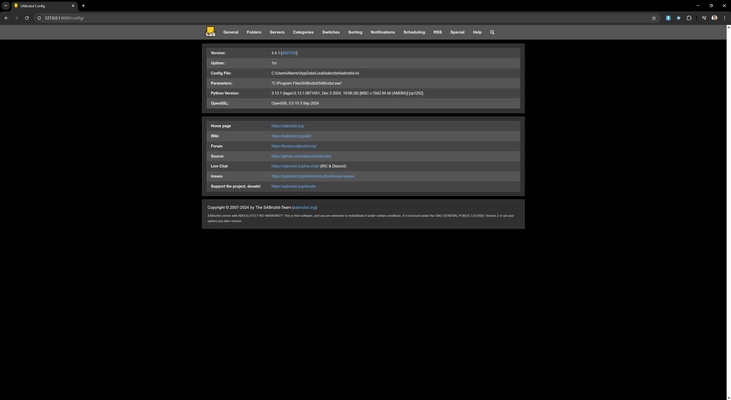Open the Notifications config tab
This screenshot has height=400, width=731.
(x=383, y=32)
